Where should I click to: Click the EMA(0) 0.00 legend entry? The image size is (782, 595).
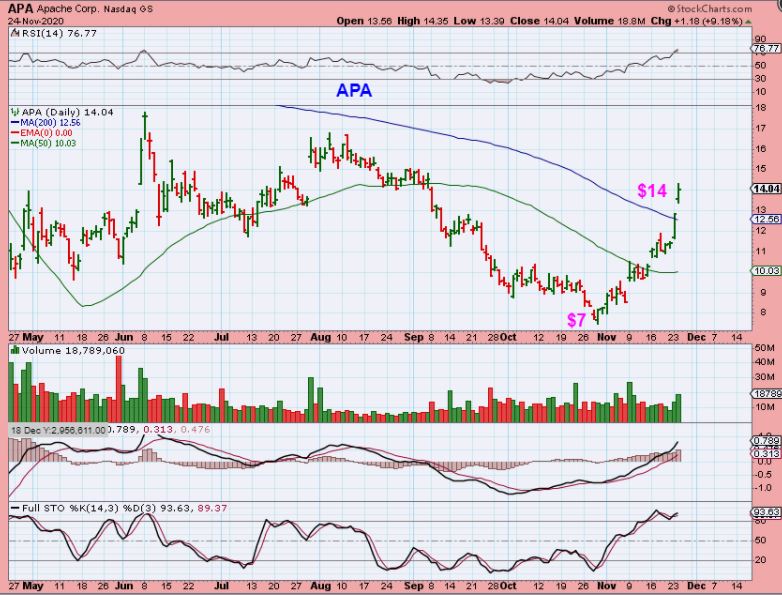coord(41,133)
